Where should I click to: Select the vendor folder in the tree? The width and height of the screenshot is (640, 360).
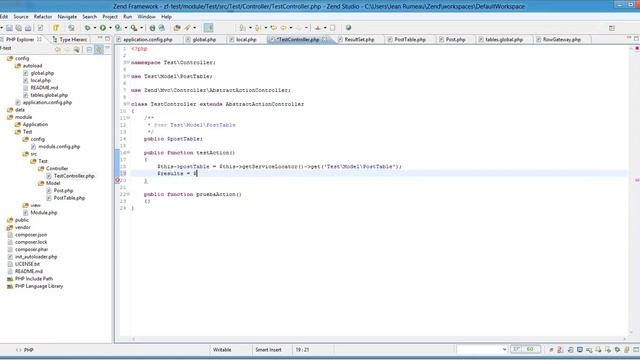22,227
